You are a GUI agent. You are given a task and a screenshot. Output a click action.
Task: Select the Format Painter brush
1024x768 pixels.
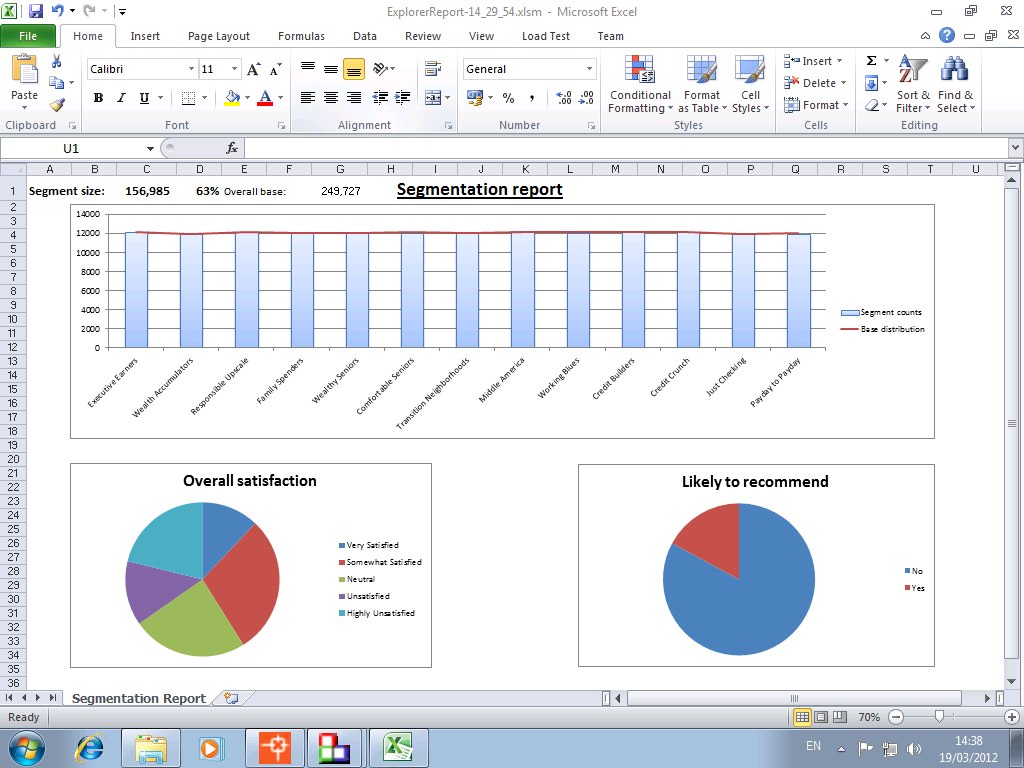pos(57,104)
